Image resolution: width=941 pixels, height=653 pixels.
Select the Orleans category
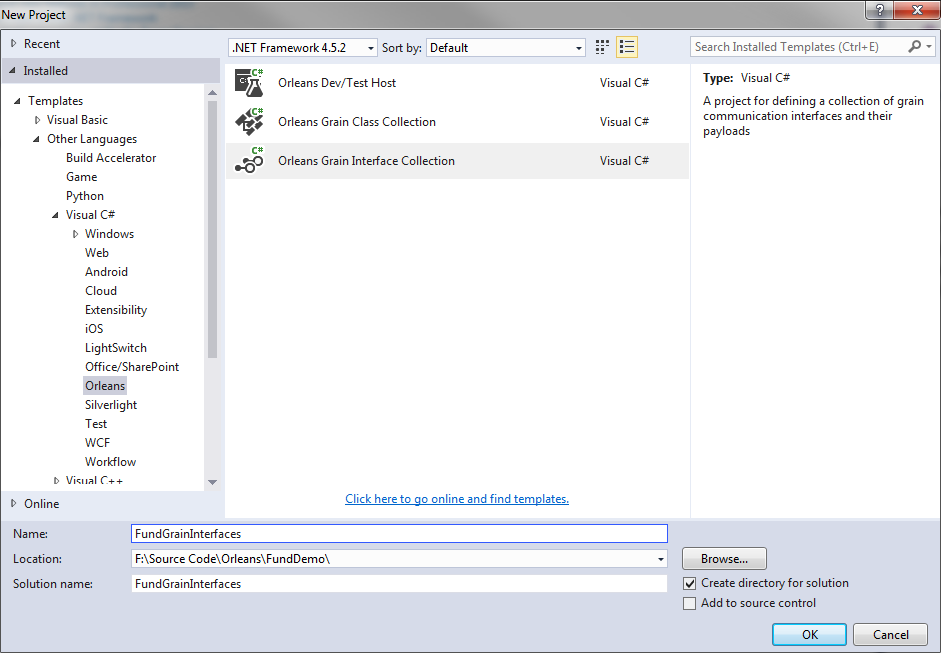coord(105,386)
